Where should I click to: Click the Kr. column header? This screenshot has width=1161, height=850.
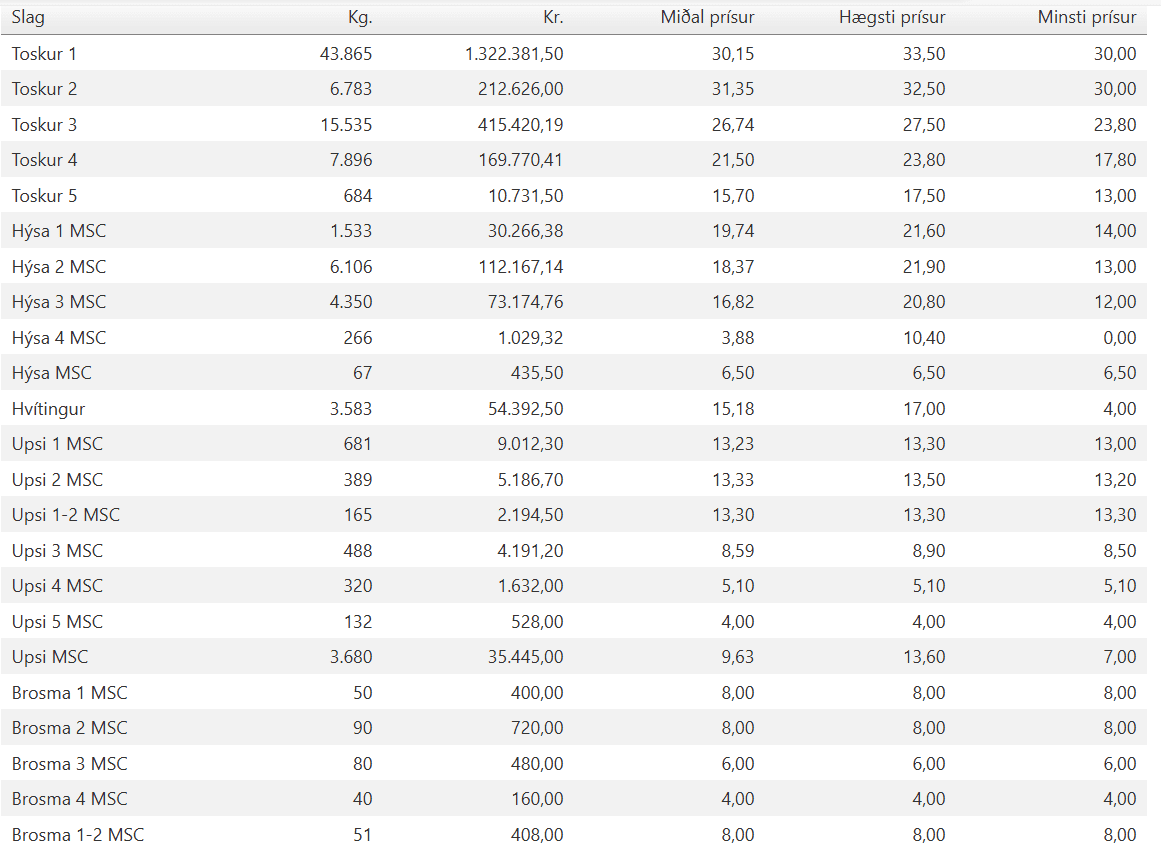click(552, 17)
